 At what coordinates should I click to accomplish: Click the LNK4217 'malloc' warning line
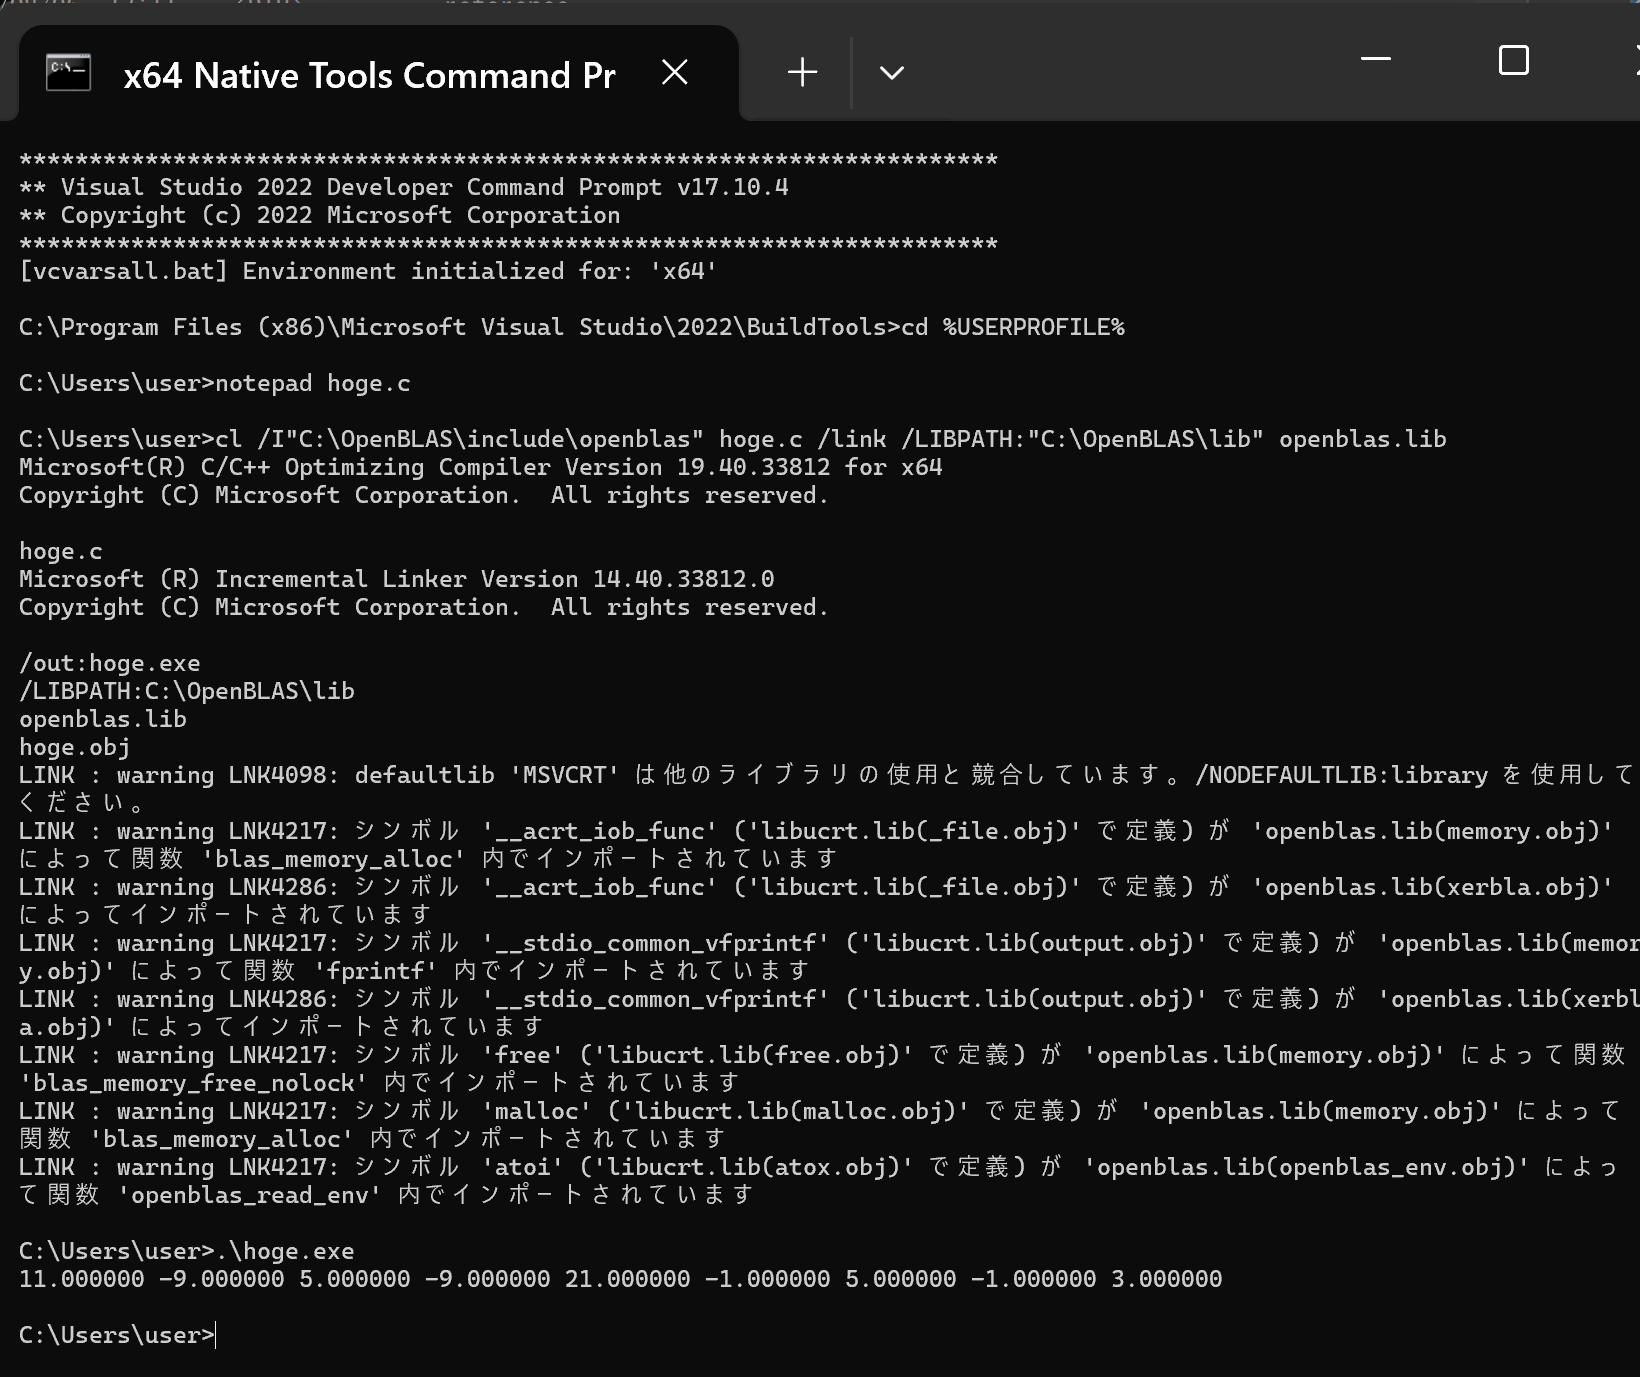[x=820, y=1125]
